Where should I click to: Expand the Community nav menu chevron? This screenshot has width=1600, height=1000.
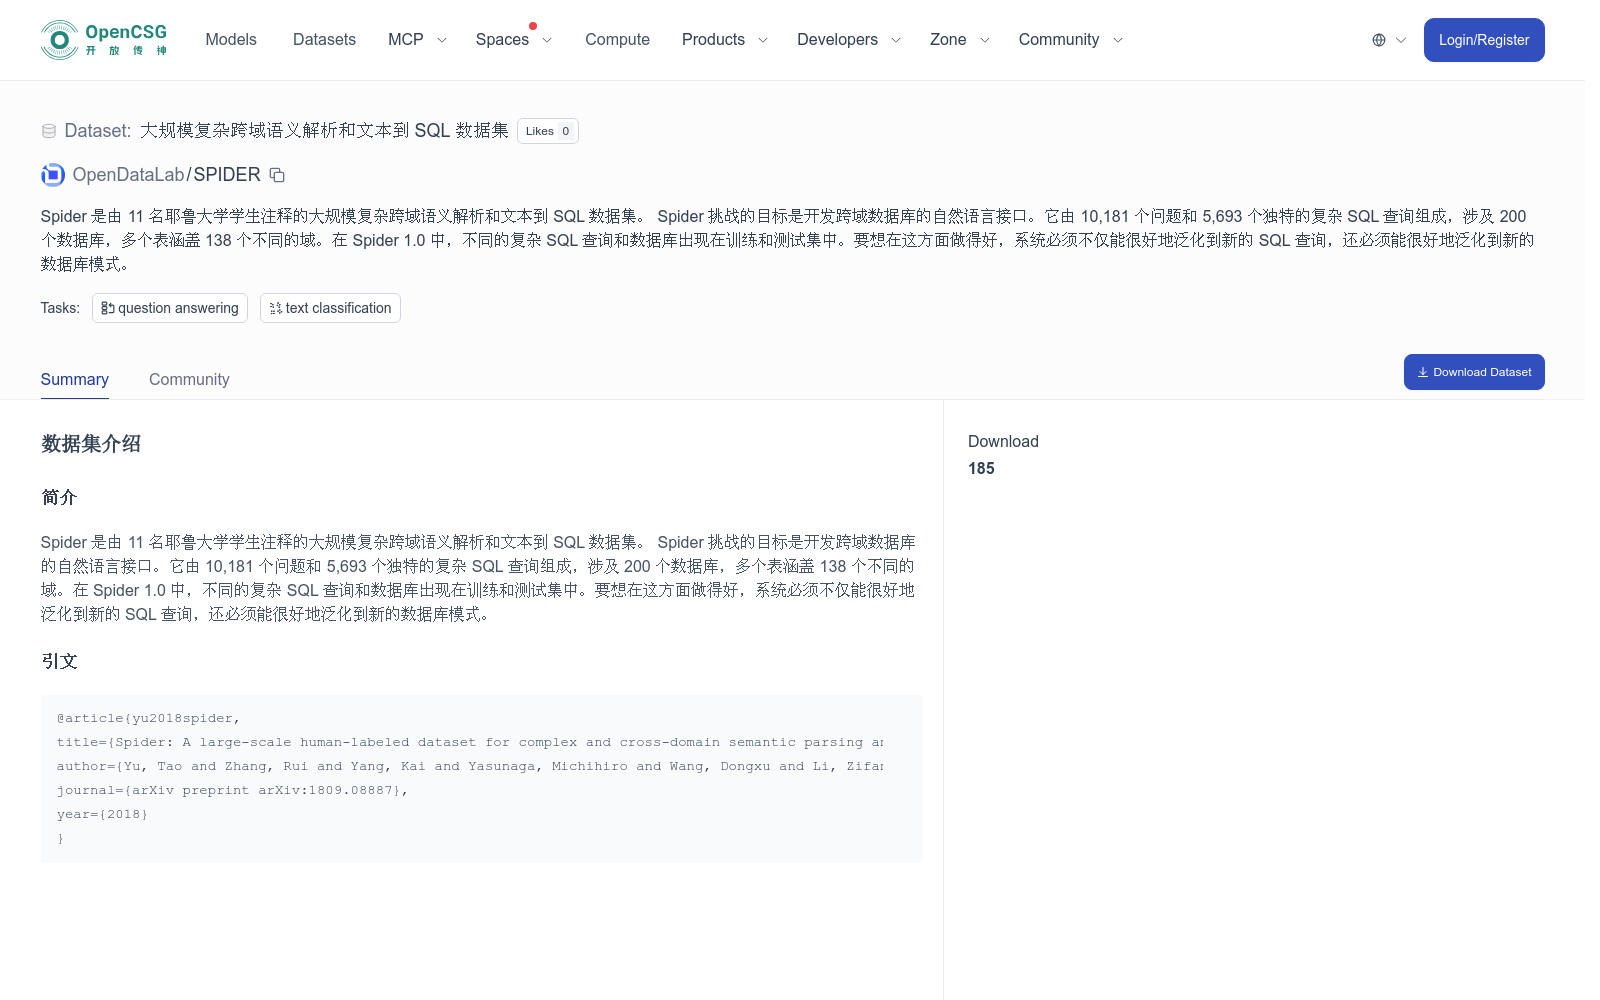tap(1118, 40)
